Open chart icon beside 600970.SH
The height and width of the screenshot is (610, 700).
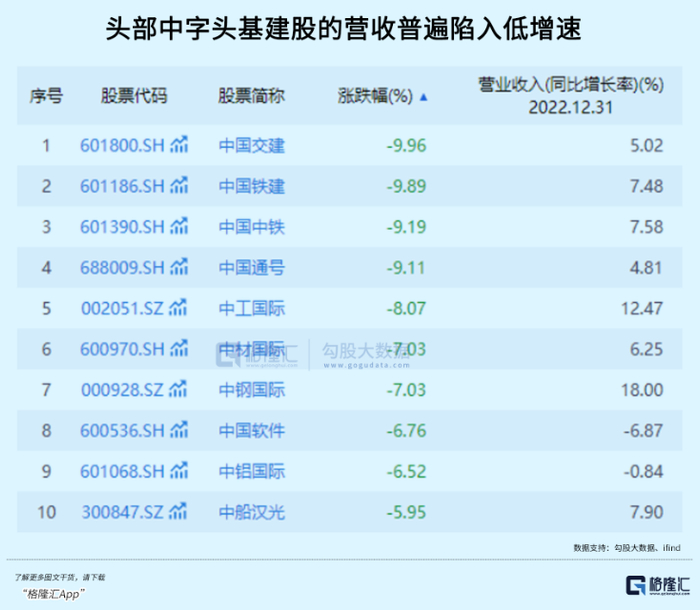(x=179, y=348)
